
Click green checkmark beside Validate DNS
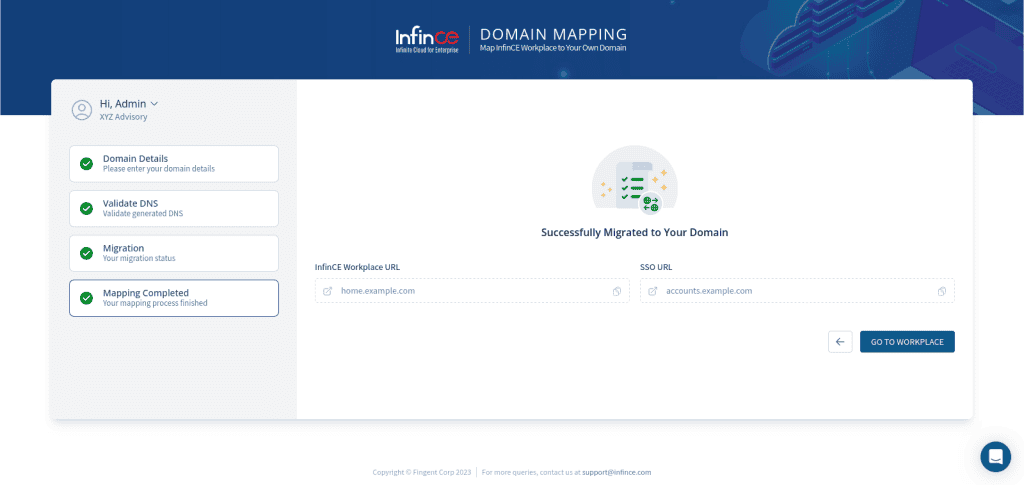point(86,208)
